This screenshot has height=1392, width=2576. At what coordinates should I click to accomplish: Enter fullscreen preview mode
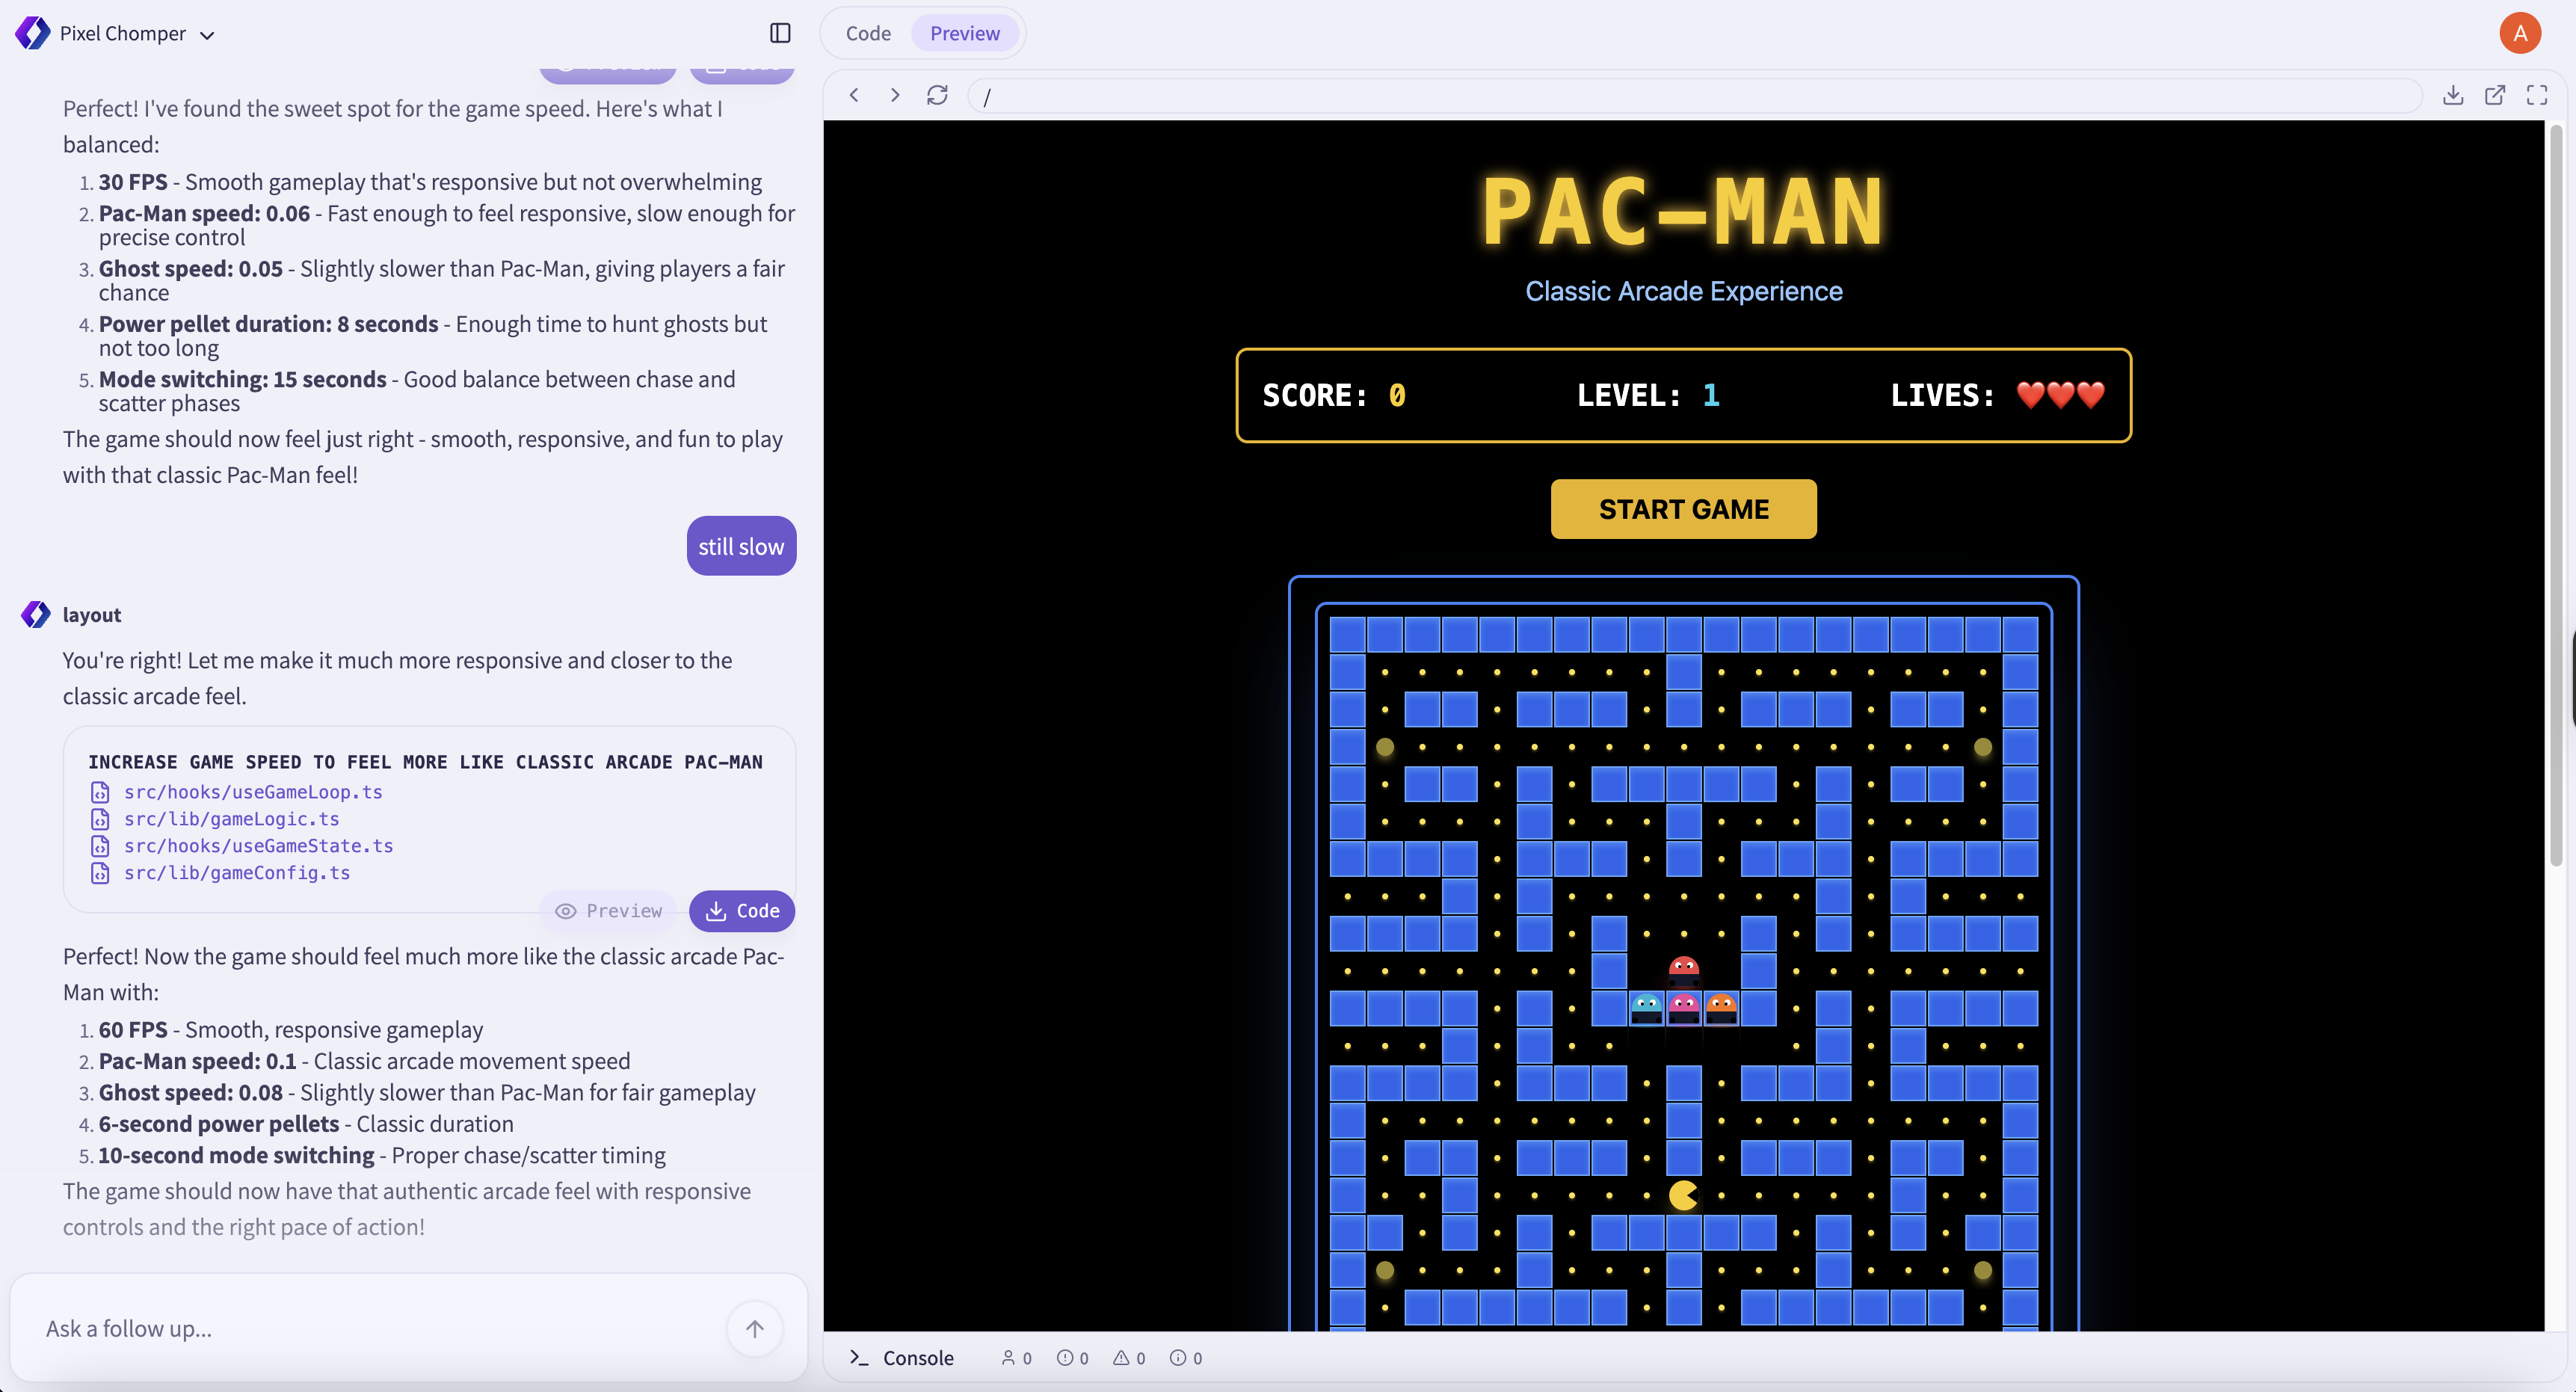point(2537,95)
